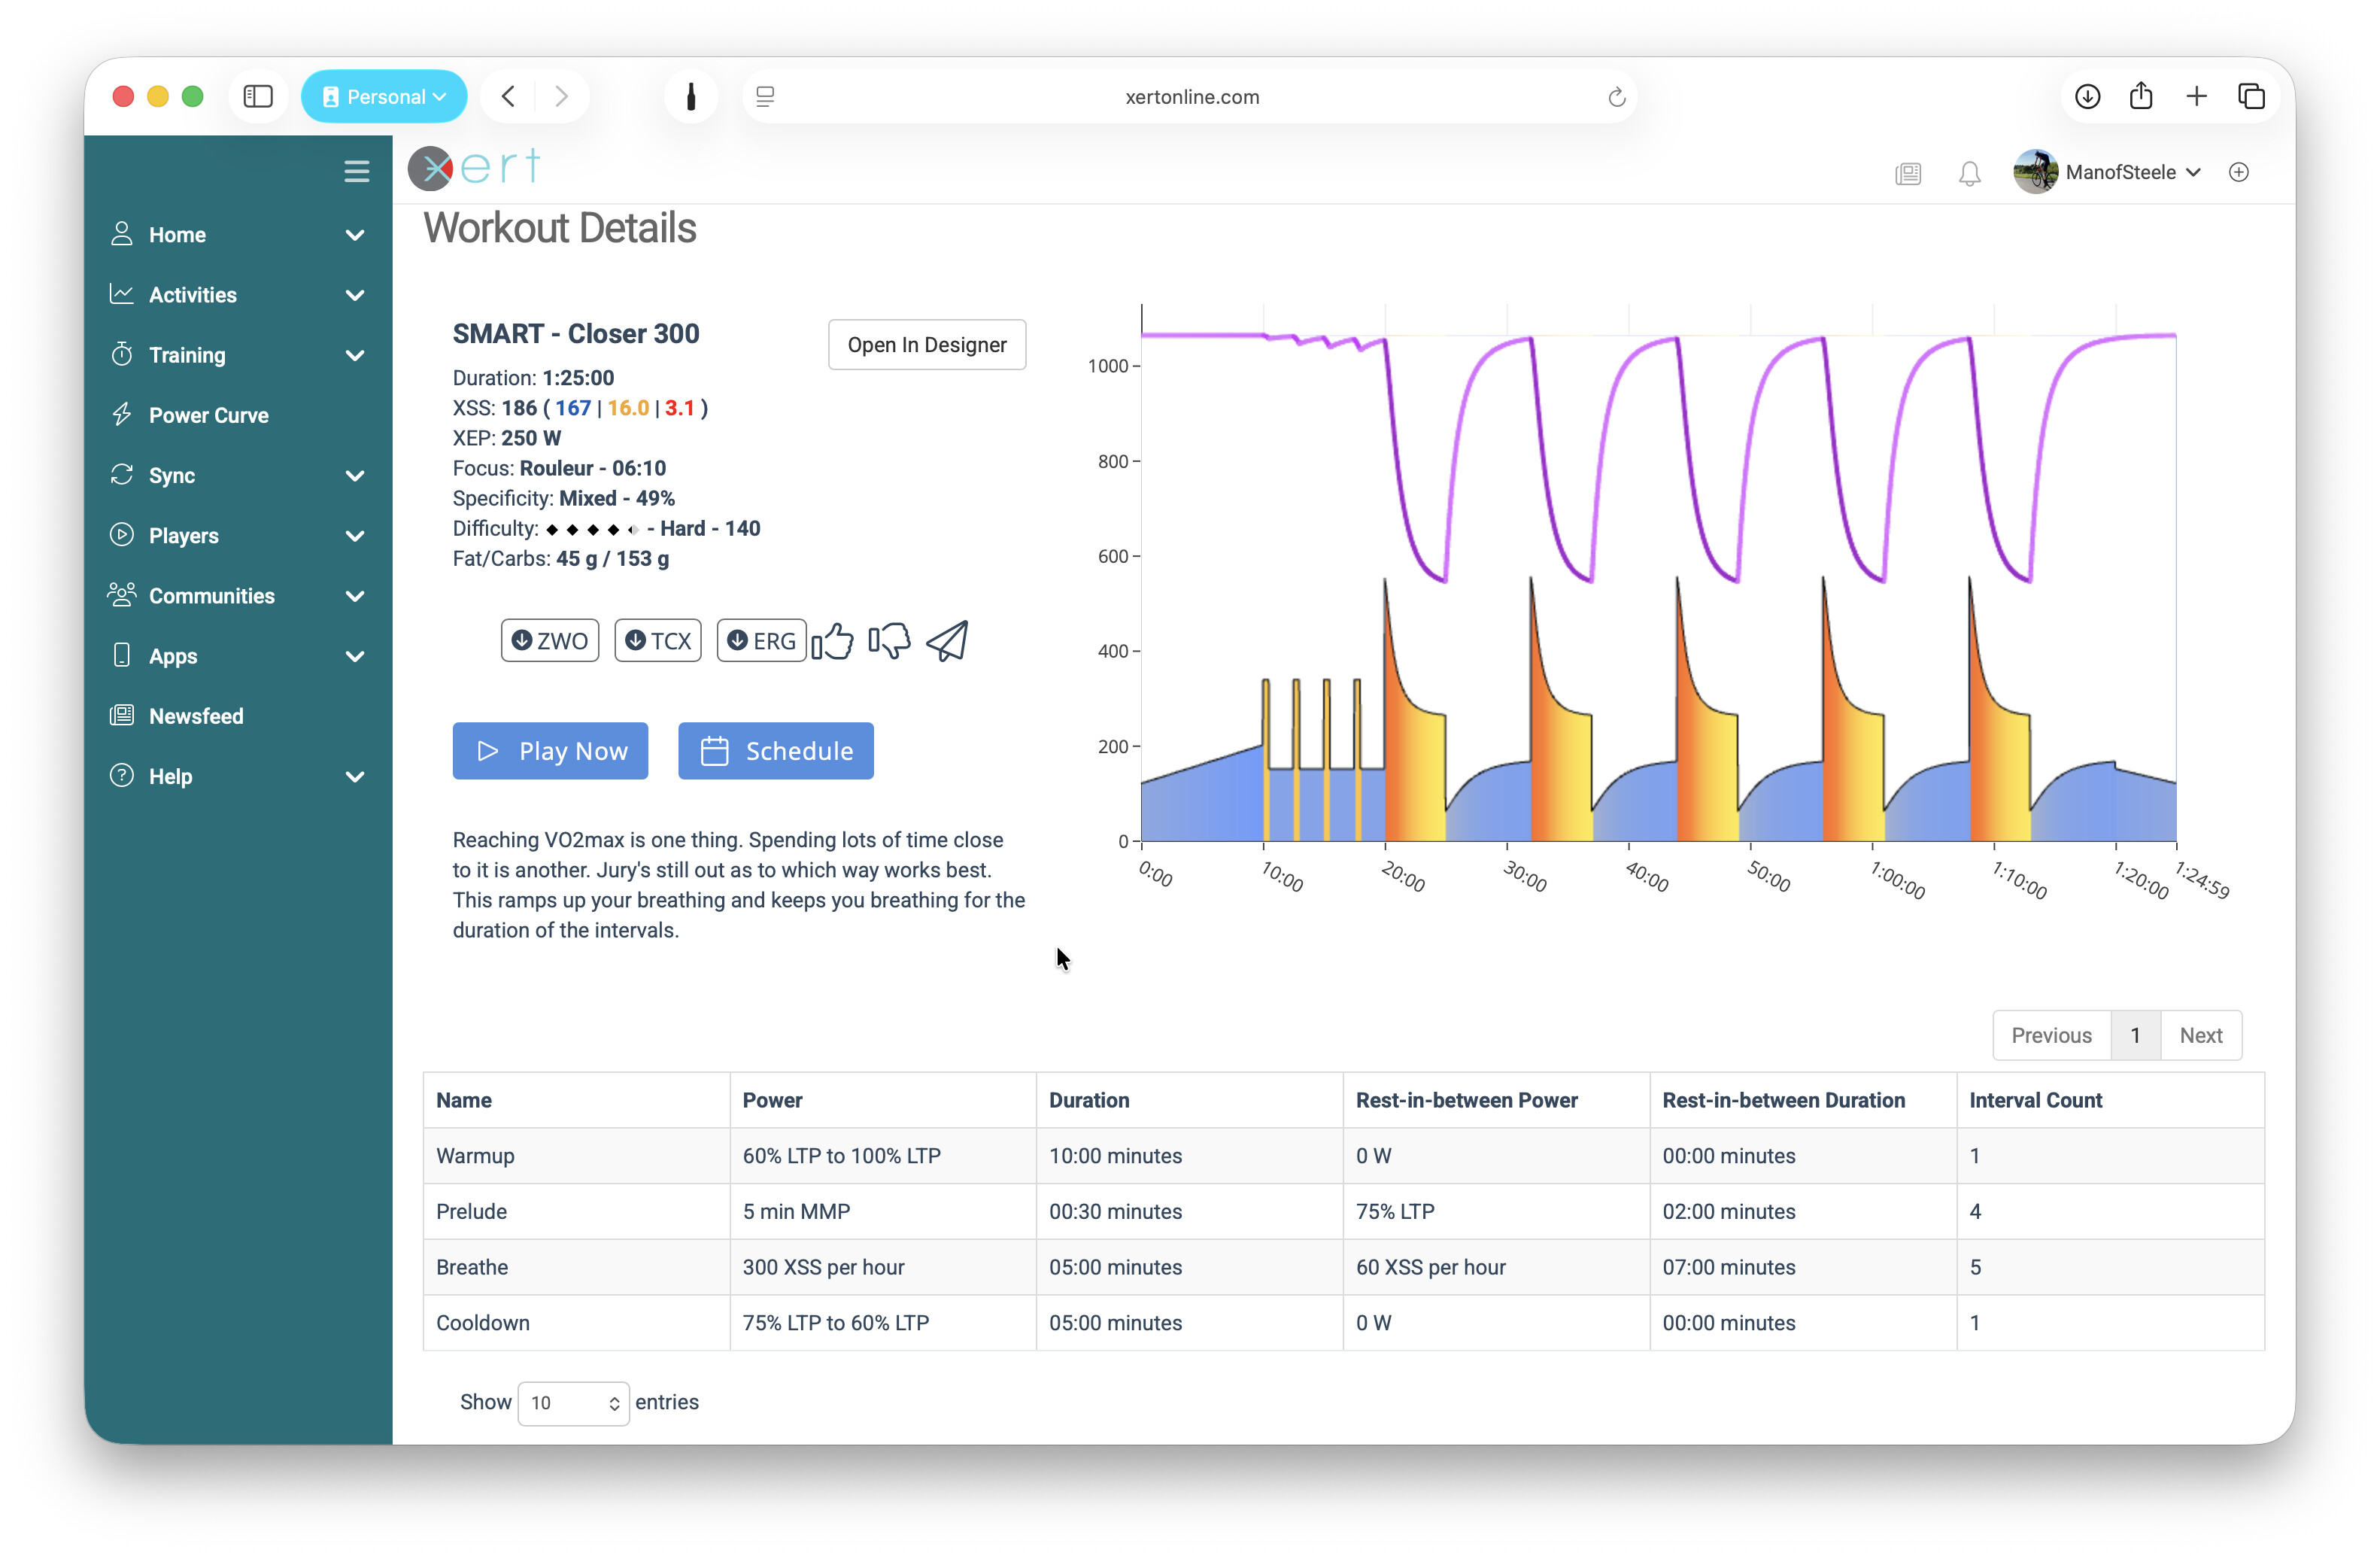Go to Next page of table
Image resolution: width=2380 pixels, height=1556 pixels.
coord(2200,1035)
